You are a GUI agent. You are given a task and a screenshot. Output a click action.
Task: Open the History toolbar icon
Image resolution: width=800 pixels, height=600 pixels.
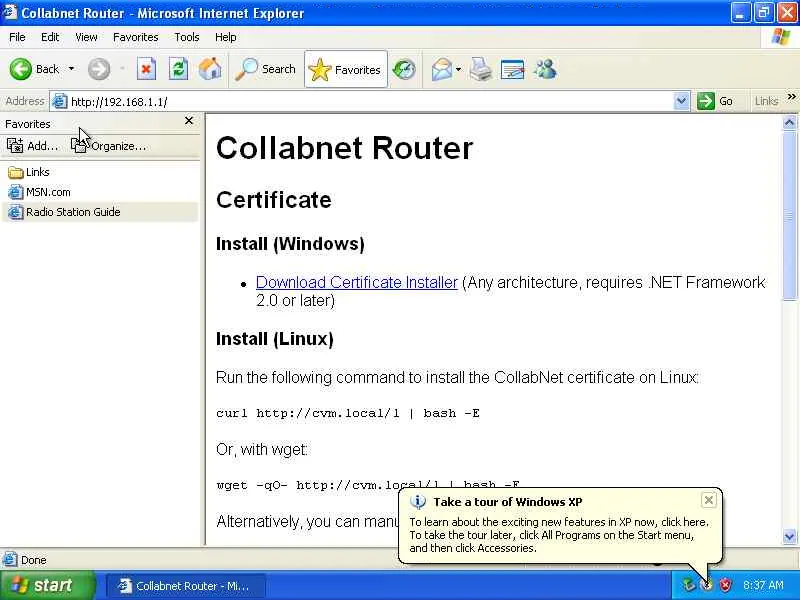point(404,69)
